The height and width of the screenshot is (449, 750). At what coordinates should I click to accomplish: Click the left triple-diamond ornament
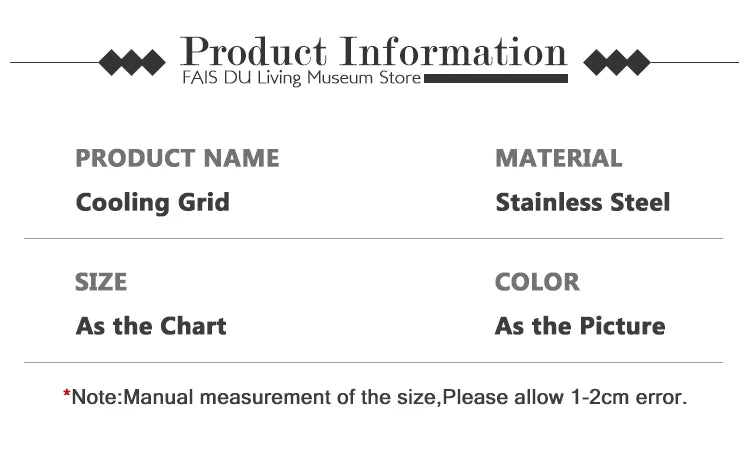(132, 62)
